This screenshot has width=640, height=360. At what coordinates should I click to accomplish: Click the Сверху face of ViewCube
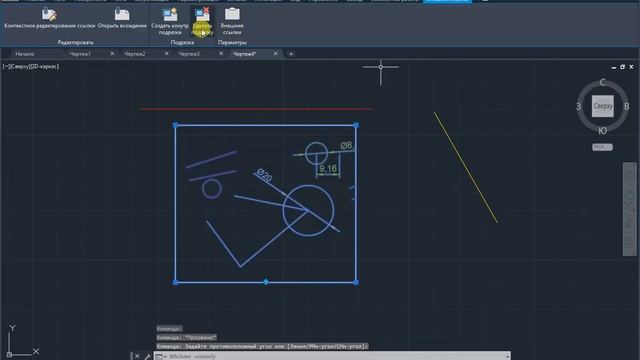(x=603, y=106)
